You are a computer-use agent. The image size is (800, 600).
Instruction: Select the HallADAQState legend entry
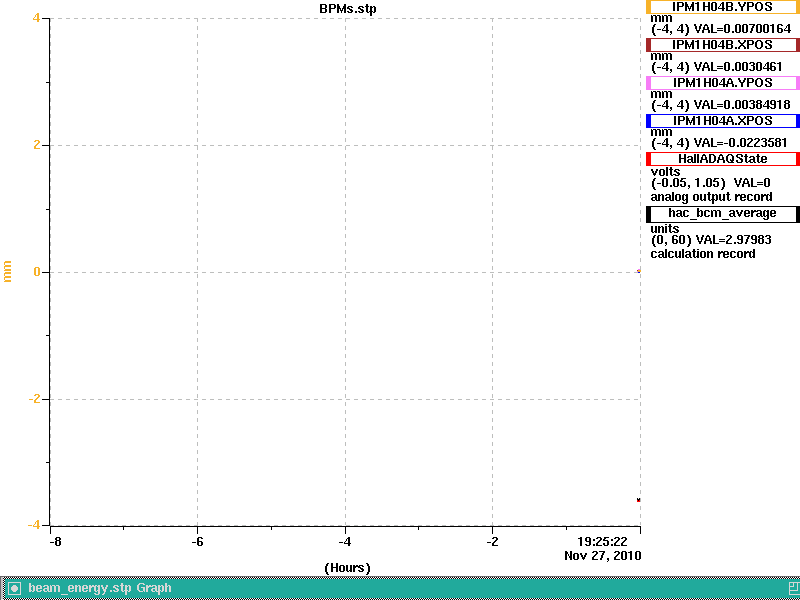[x=722, y=159]
